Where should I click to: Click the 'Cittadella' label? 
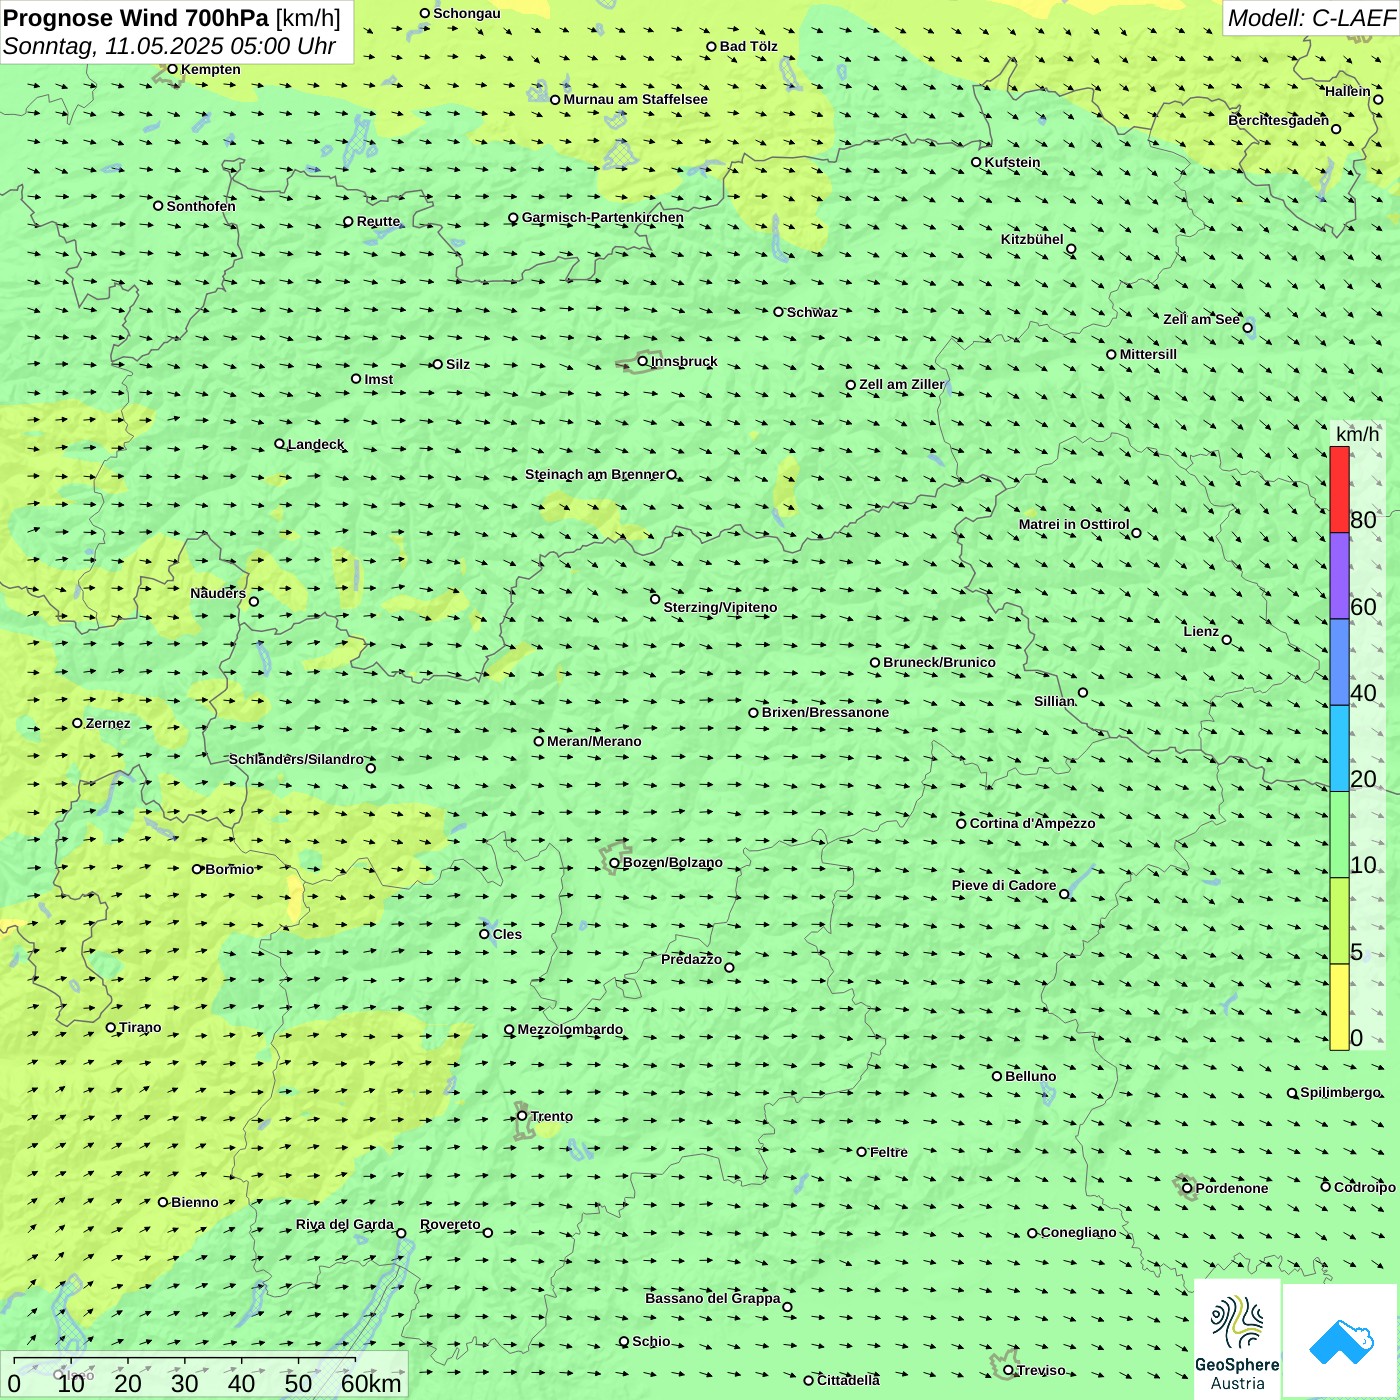(x=849, y=1380)
